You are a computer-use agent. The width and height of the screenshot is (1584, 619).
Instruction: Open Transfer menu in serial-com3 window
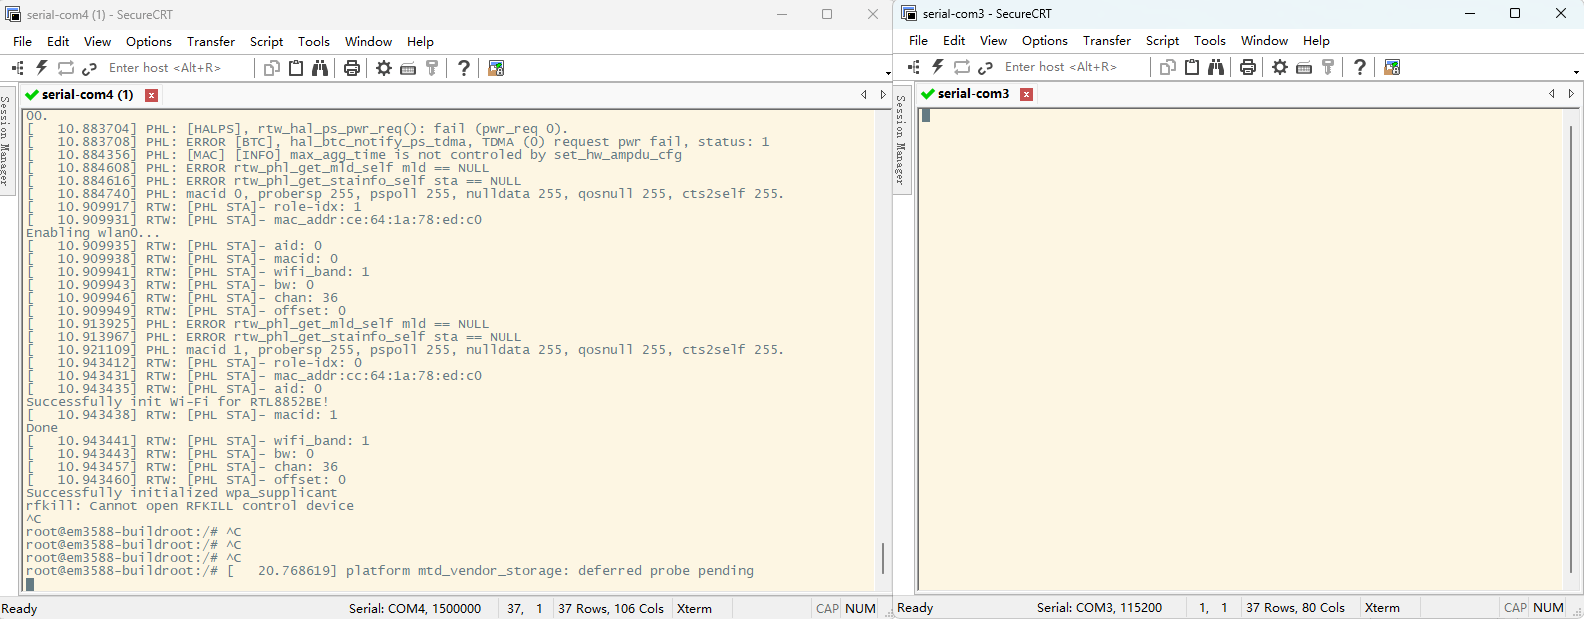coord(1107,41)
